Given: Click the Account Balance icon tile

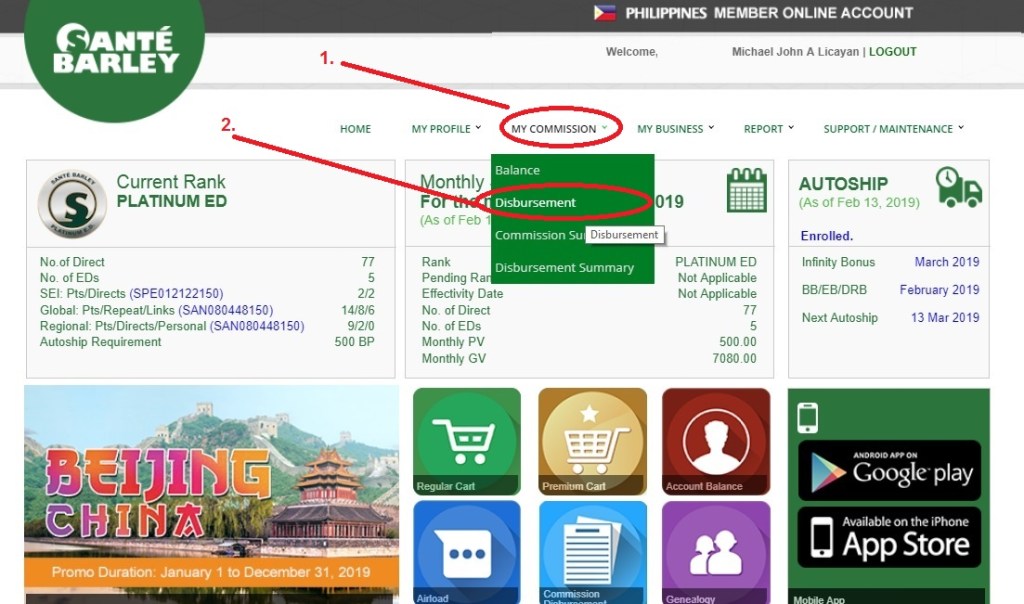Looking at the screenshot, I should (715, 441).
